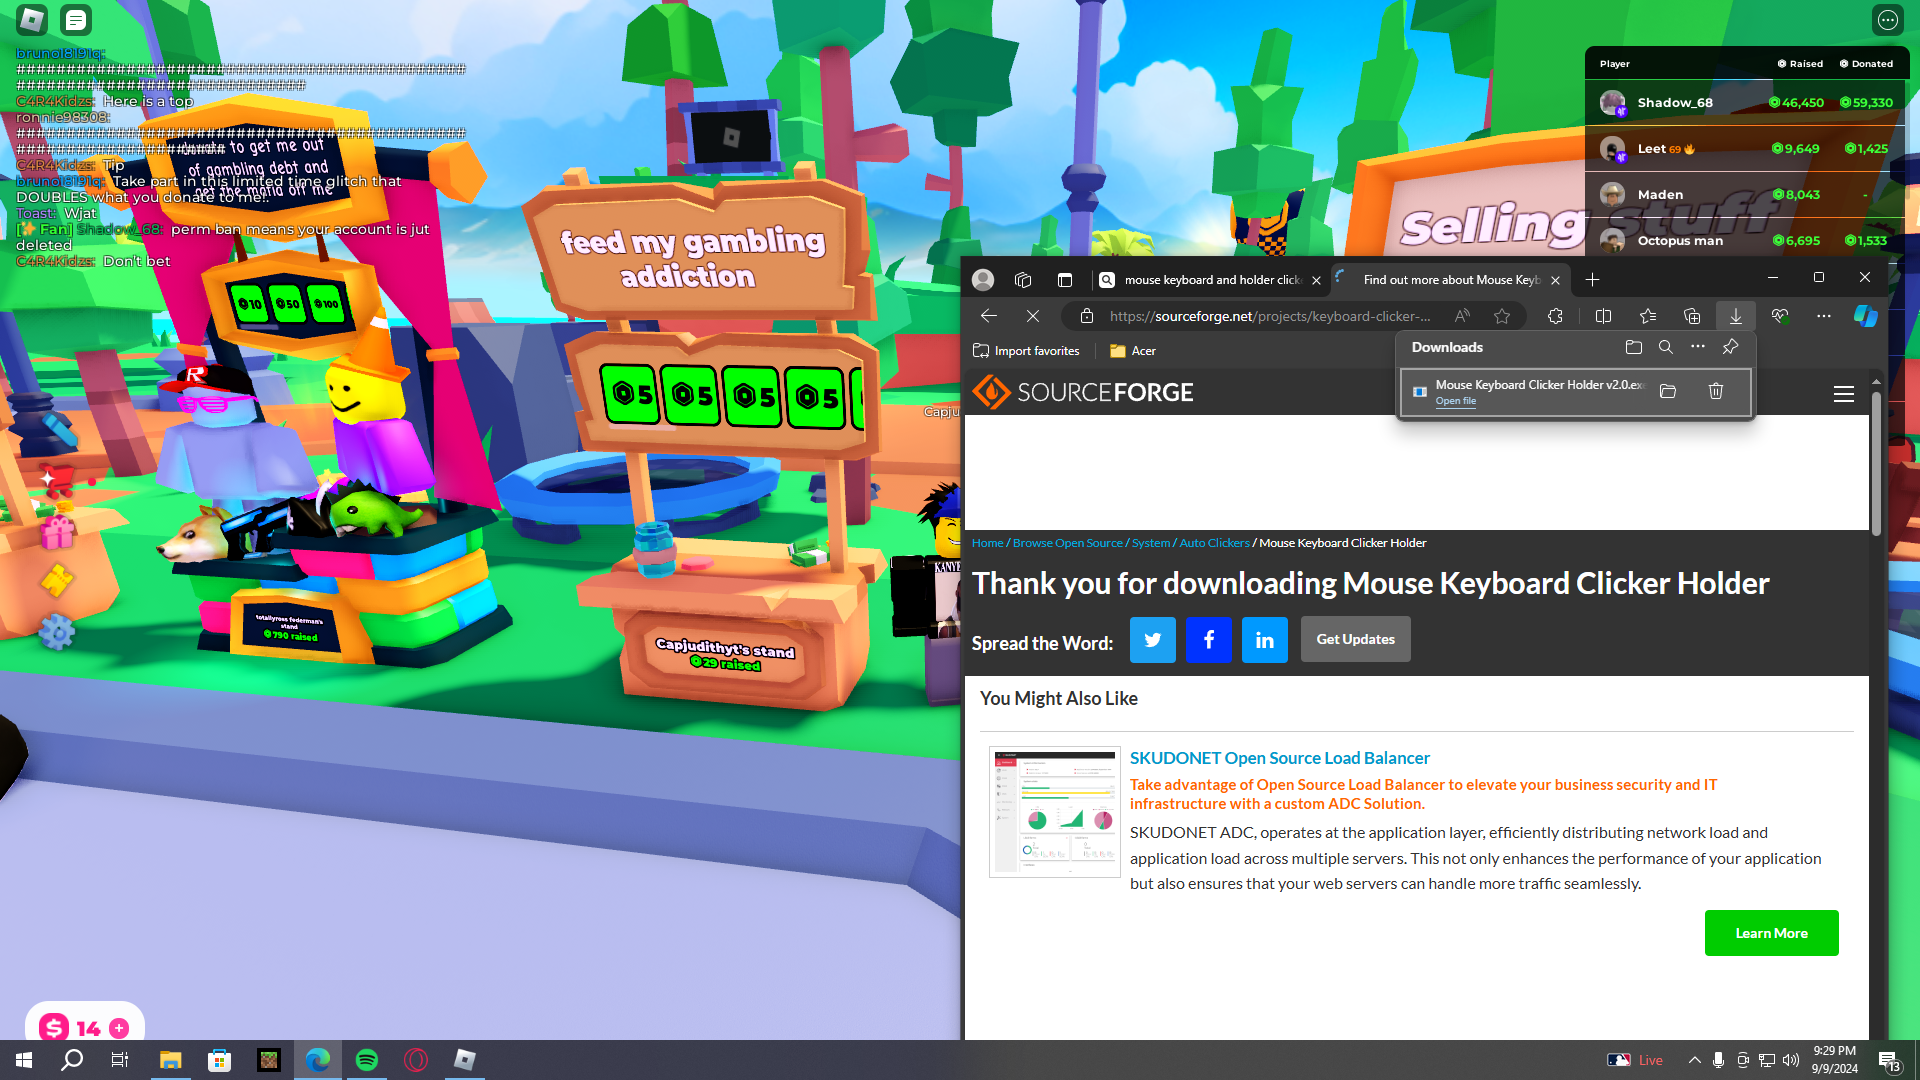Toggle the Roblox chat window
The image size is (1920, 1080).
[76, 19]
